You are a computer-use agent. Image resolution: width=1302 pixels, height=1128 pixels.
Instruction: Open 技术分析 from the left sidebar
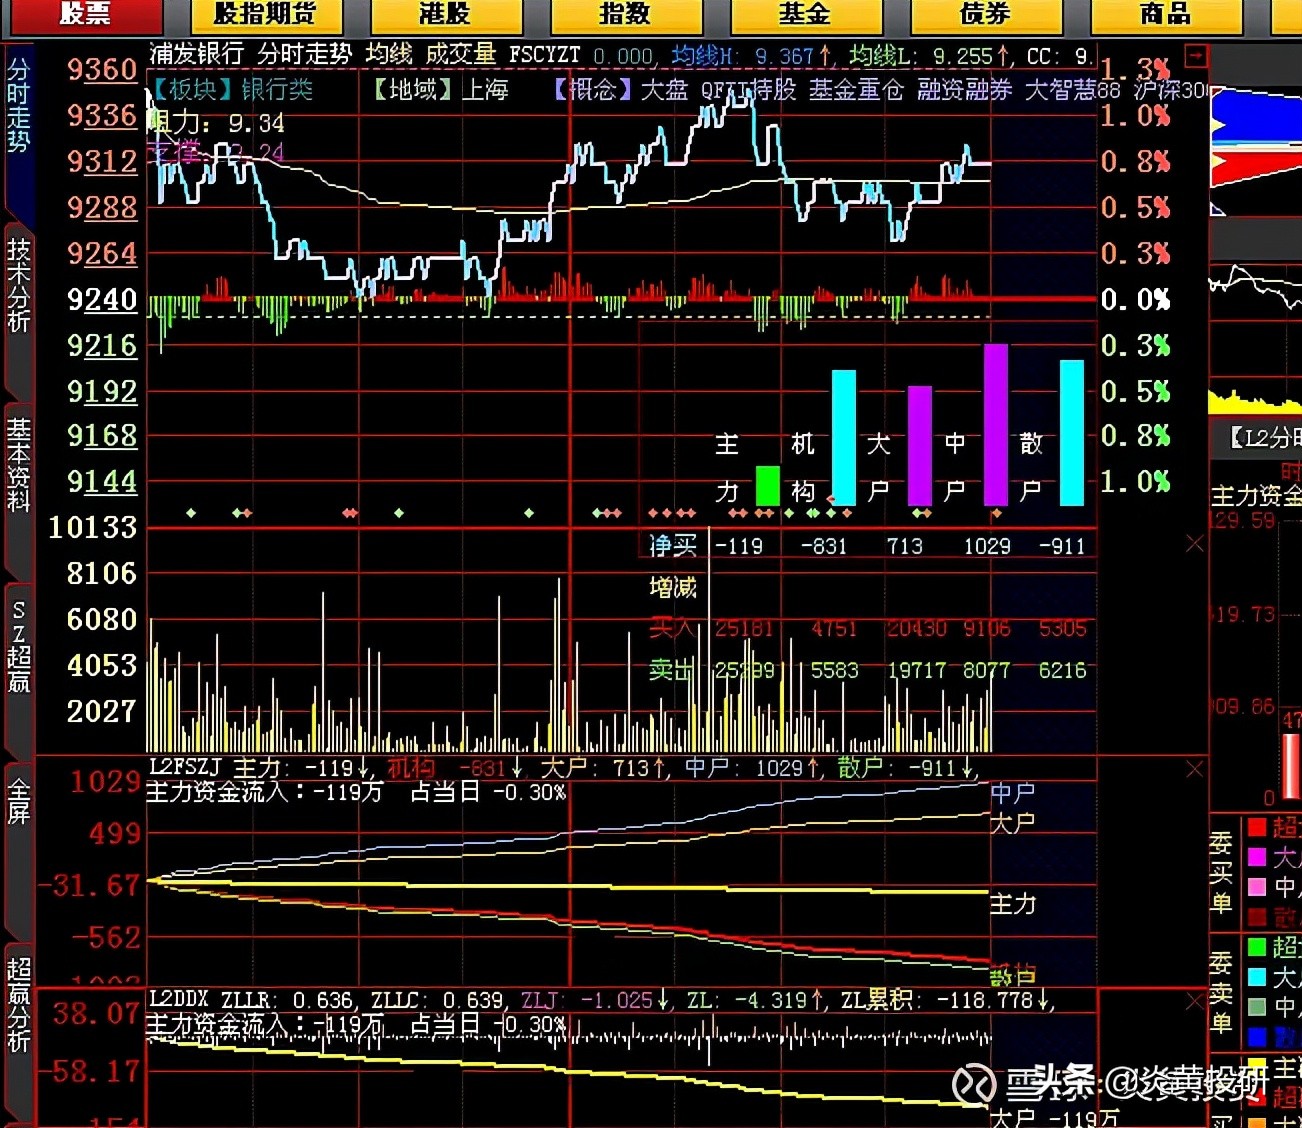(x=19, y=285)
